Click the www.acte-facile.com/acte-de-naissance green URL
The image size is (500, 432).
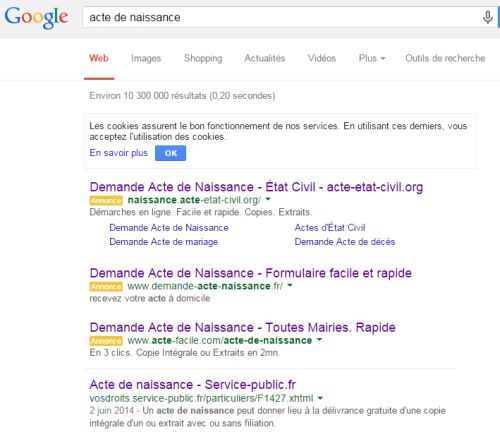[x=220, y=340]
